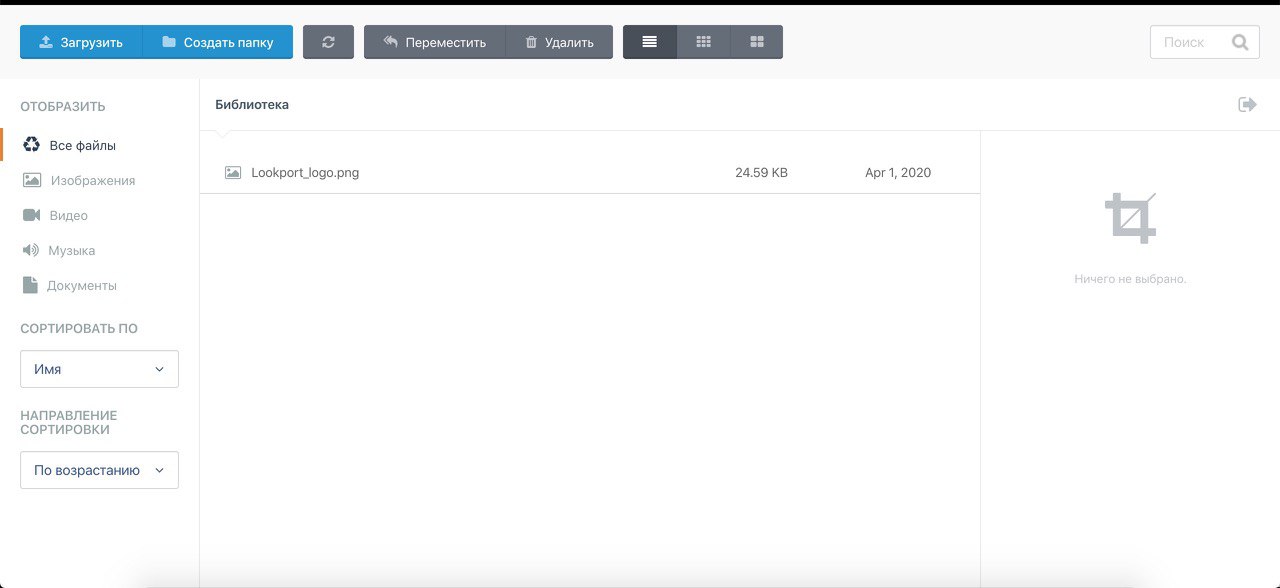
Task: Switch to large tiles view
Action: pos(757,42)
